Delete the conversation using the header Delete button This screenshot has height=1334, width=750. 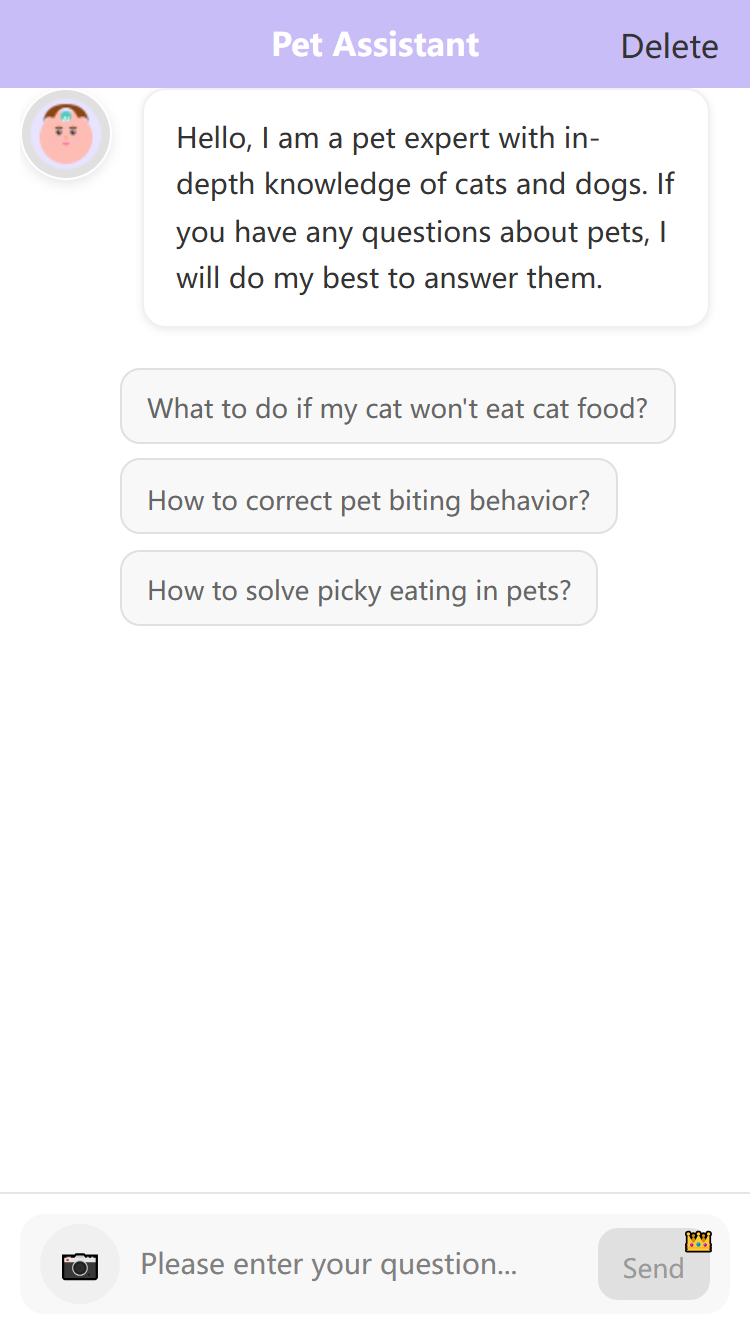point(669,46)
